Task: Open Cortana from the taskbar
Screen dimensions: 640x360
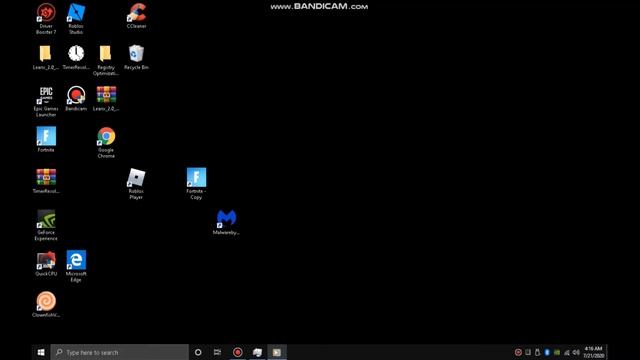Action: click(198, 352)
